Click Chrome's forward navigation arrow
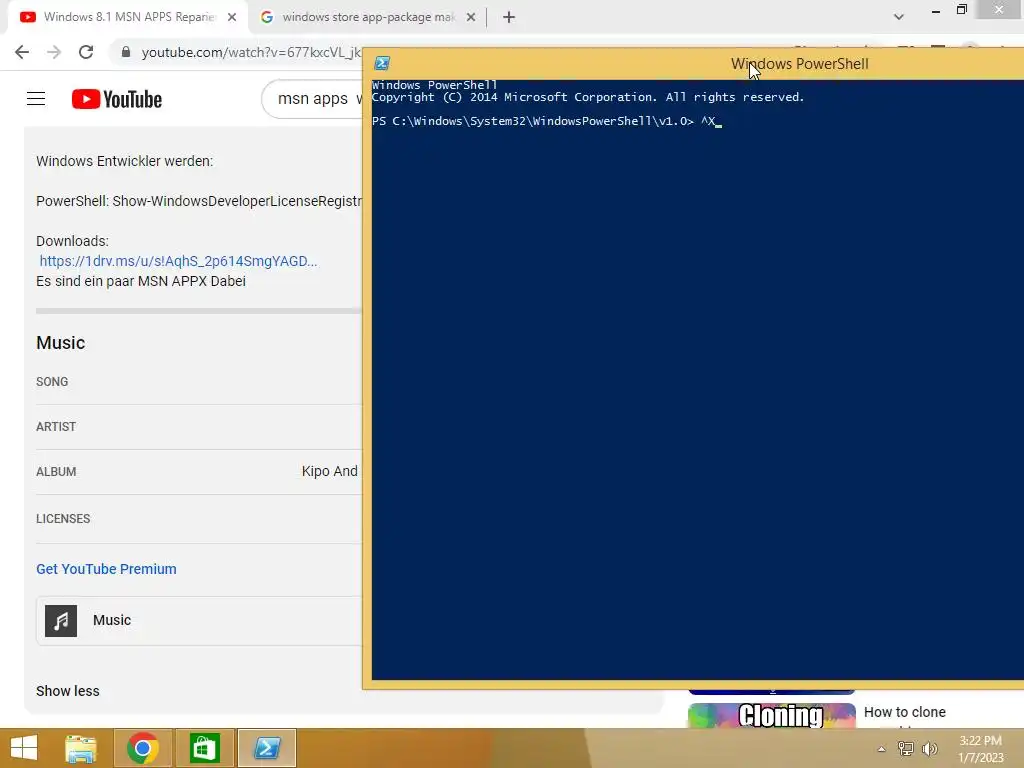Viewport: 1024px width, 768px height. tap(54, 52)
